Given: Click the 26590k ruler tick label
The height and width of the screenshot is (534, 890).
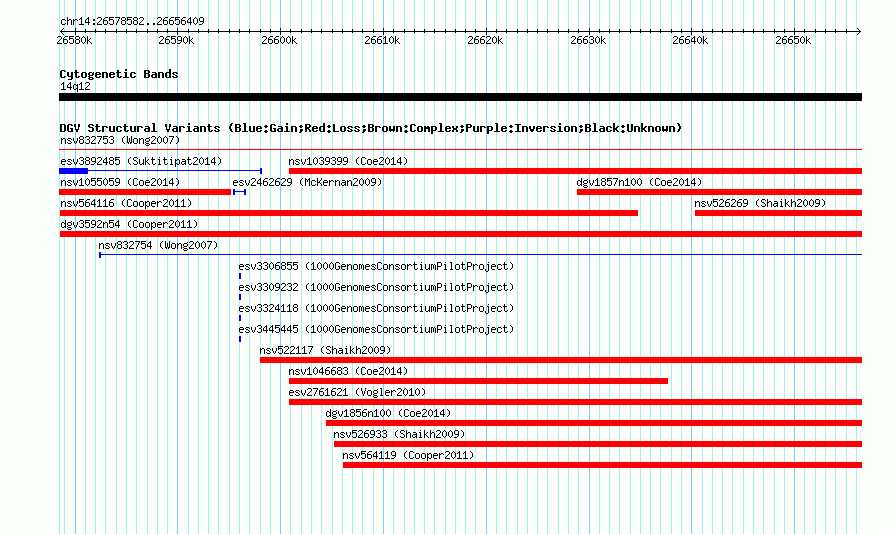Looking at the screenshot, I should (177, 40).
